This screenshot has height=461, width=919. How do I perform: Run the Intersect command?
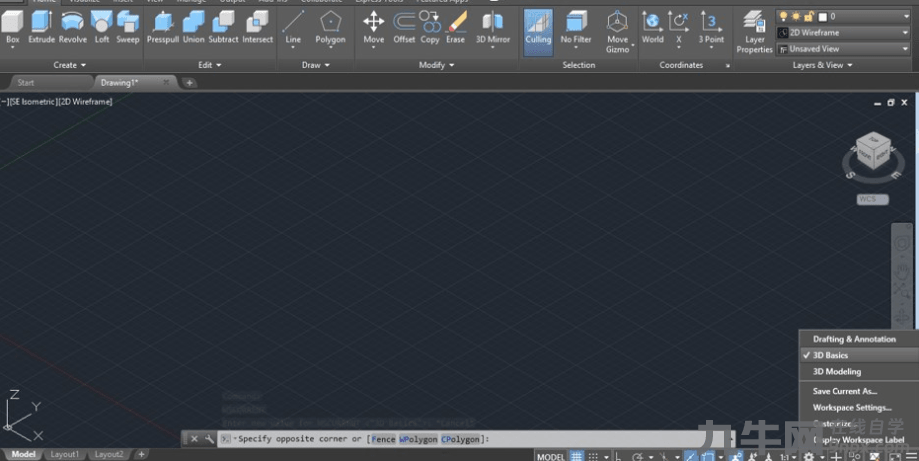click(x=258, y=28)
